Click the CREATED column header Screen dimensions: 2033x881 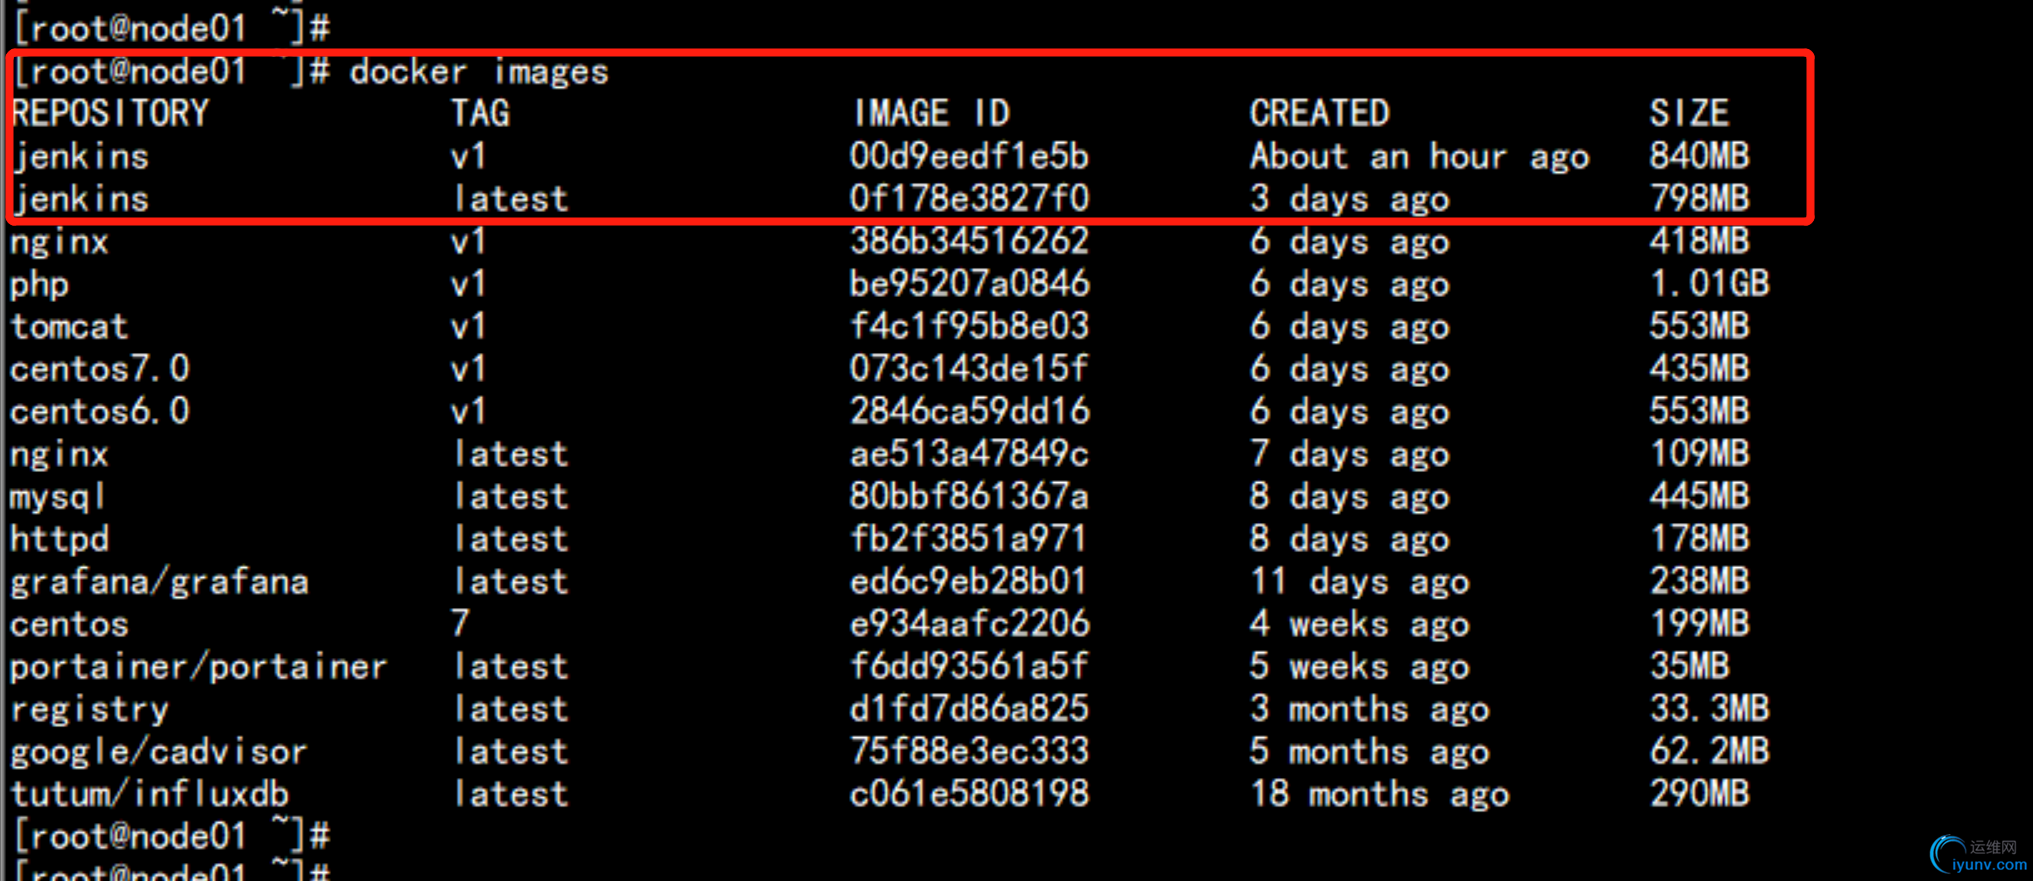pyautogui.click(x=1319, y=114)
